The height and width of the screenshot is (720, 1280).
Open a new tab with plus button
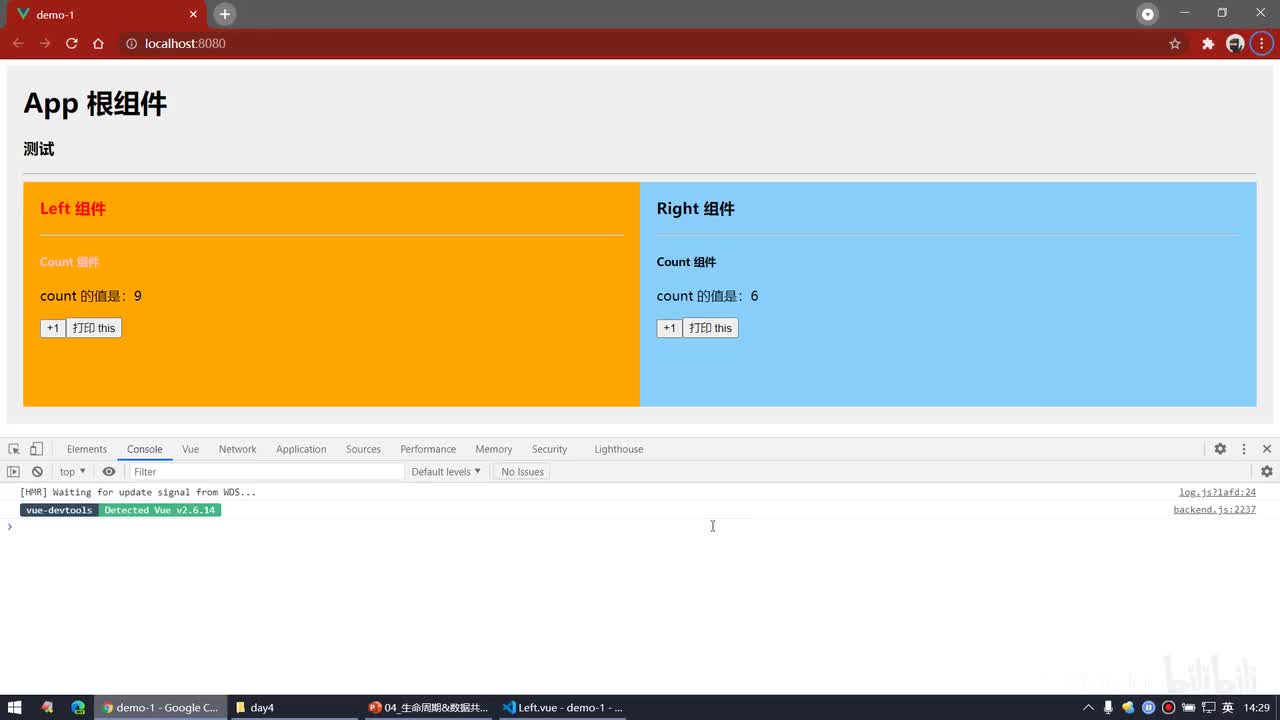[x=225, y=14]
